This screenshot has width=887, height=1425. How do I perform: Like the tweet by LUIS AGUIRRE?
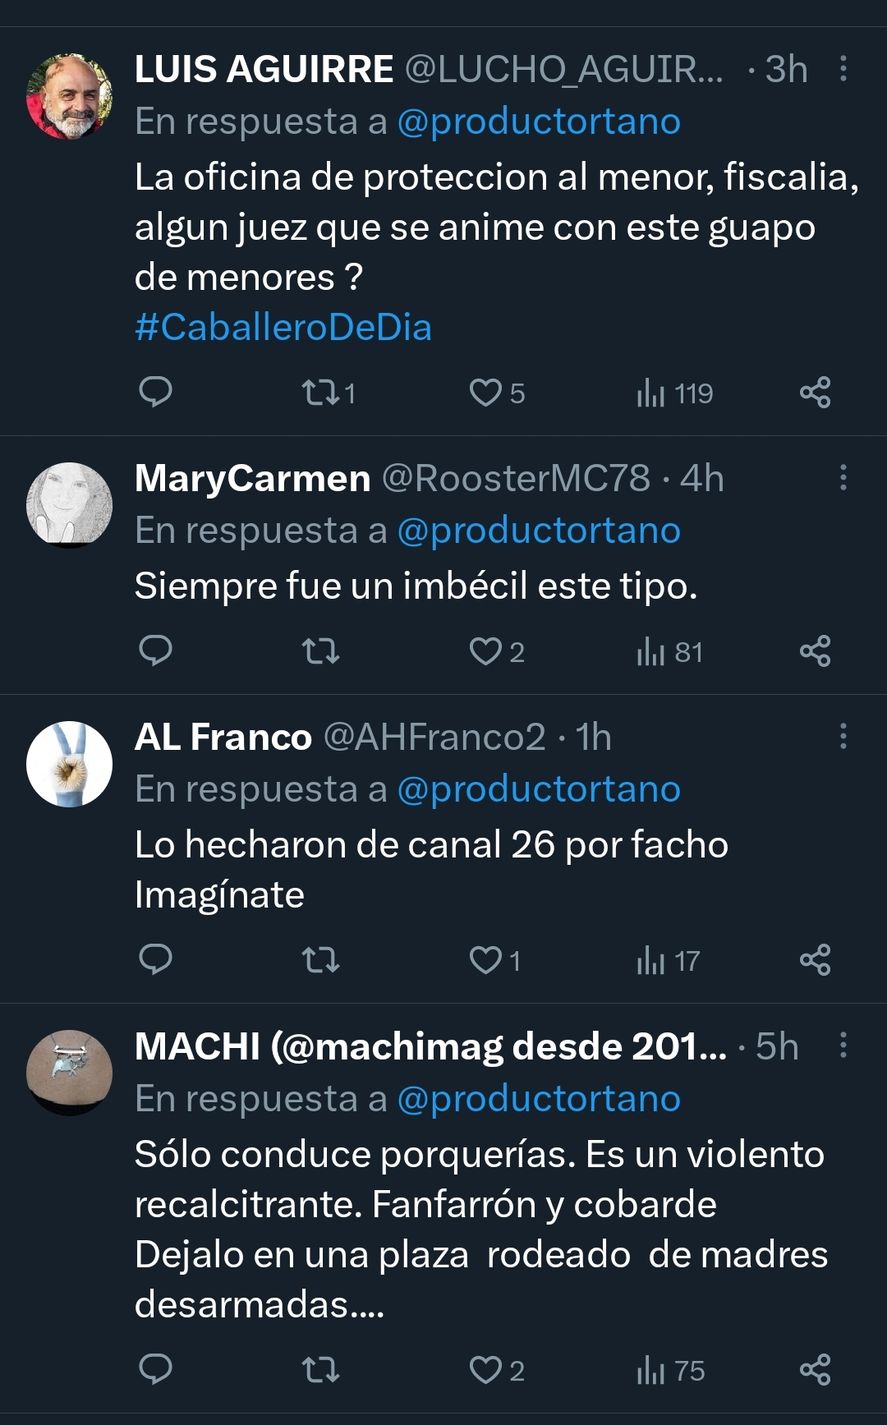coord(486,392)
